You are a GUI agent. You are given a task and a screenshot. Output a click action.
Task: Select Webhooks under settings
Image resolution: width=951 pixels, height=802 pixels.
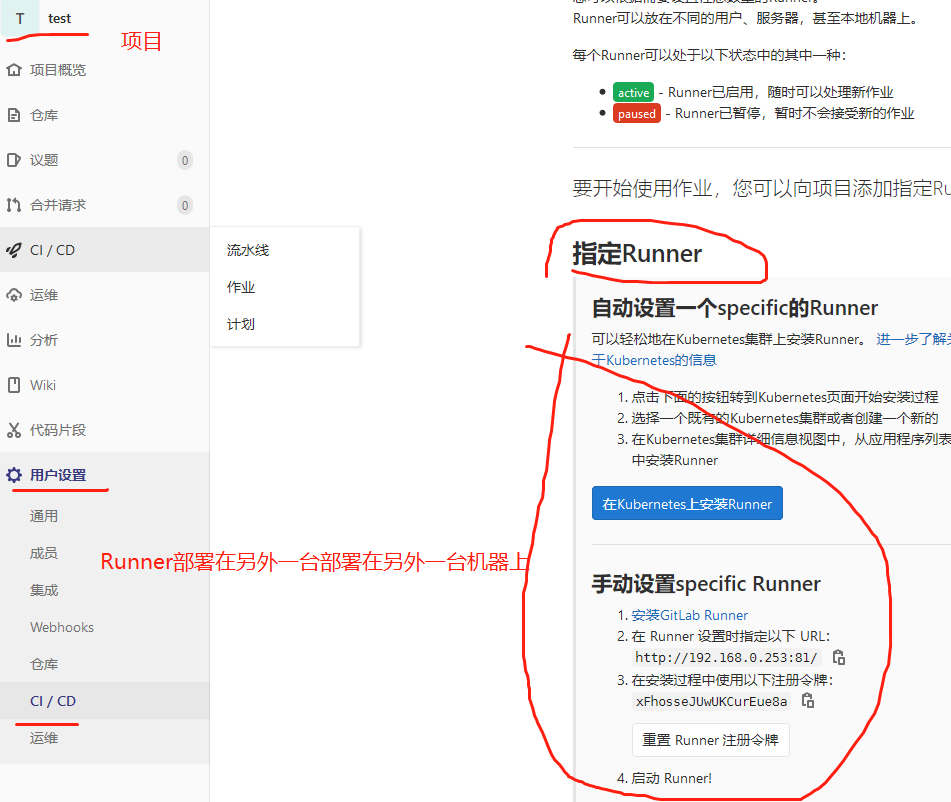(x=62, y=627)
